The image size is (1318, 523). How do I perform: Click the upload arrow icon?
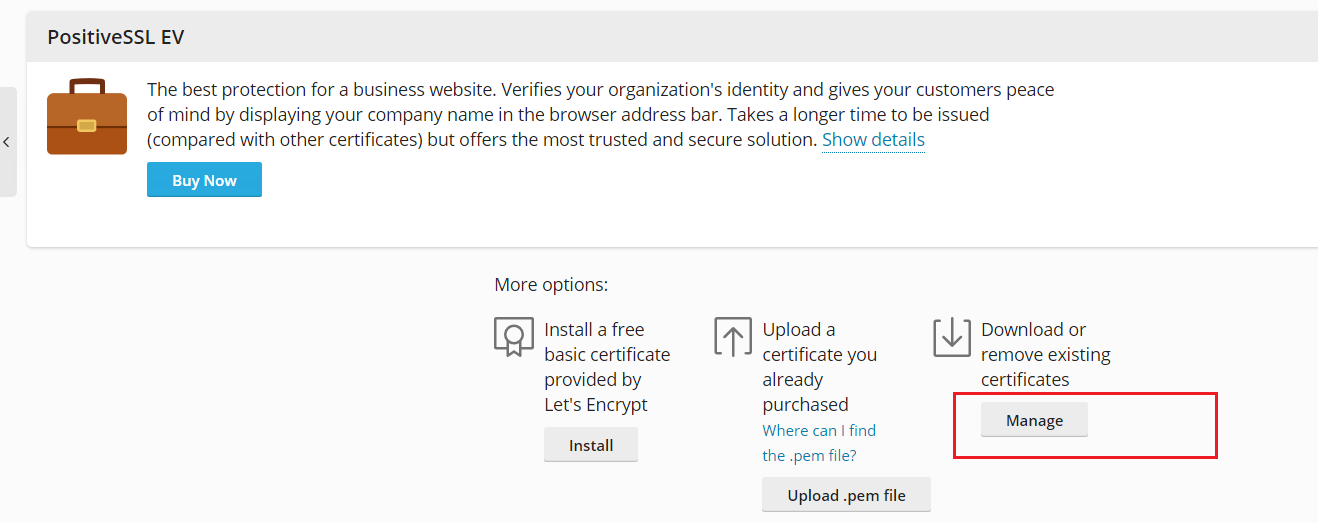click(733, 337)
